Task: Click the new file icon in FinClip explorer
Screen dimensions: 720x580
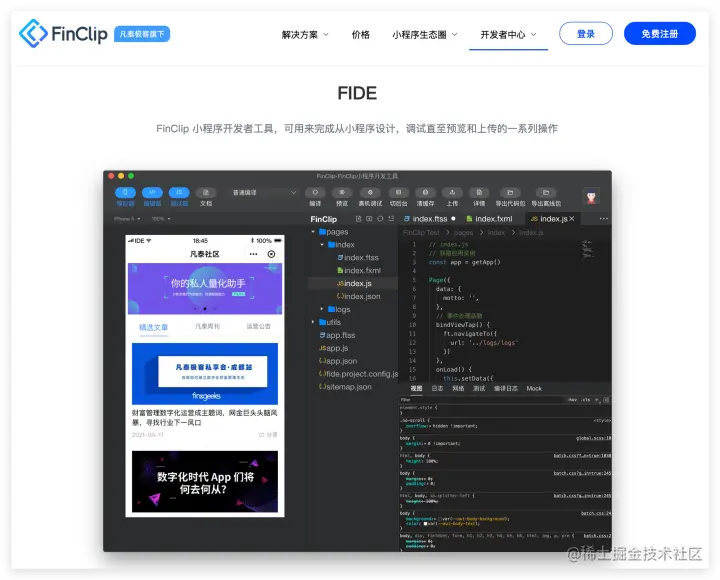Action: click(359, 219)
